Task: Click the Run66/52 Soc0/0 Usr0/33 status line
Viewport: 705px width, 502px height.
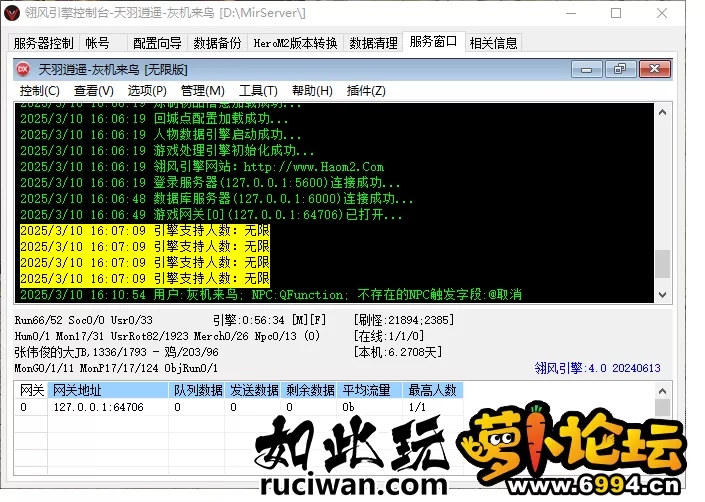Action: [84, 320]
